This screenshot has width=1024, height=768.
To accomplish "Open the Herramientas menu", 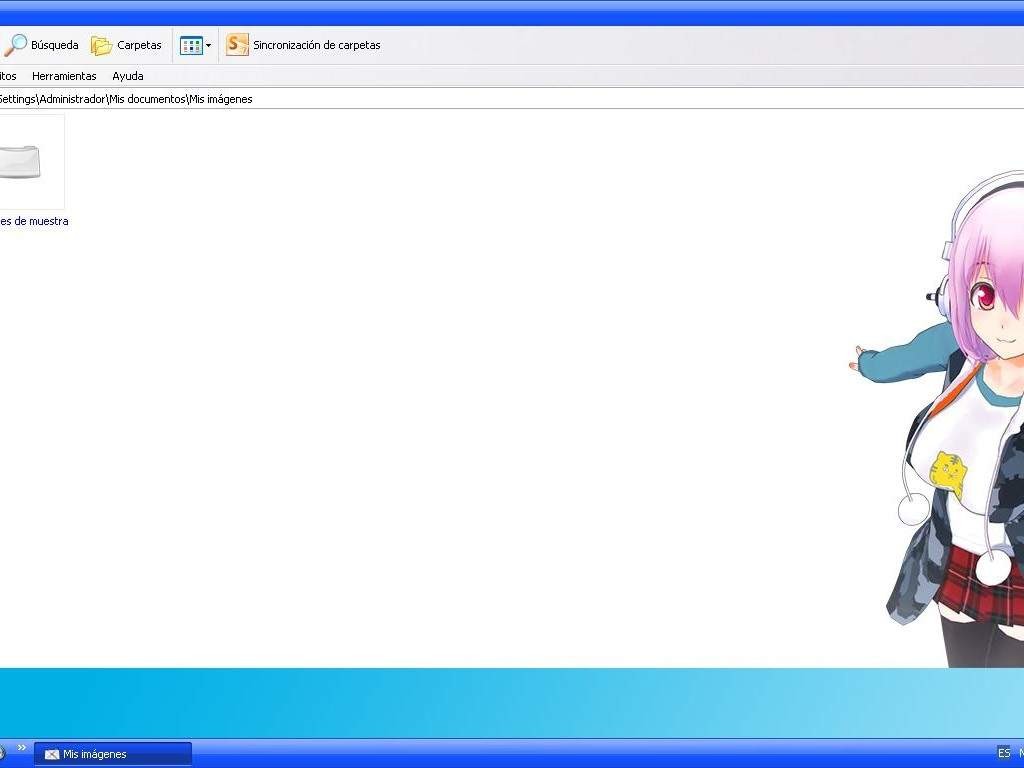I will 64,76.
